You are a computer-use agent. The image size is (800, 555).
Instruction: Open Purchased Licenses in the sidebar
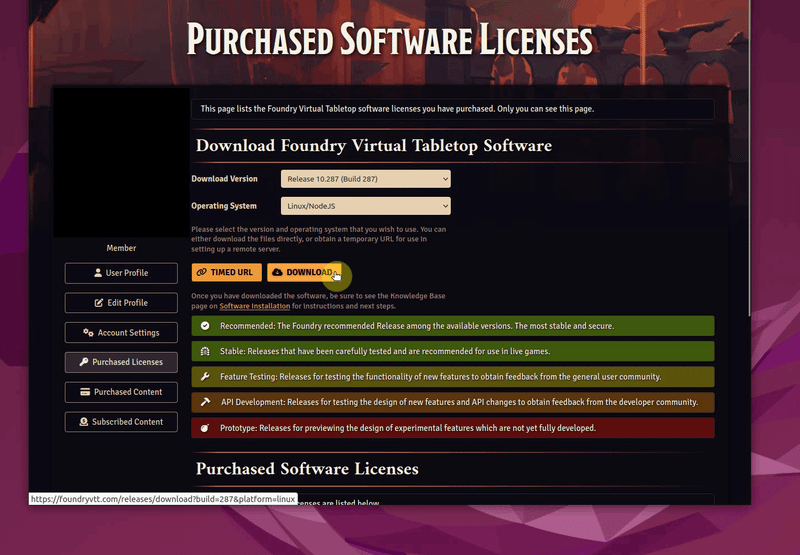pyautogui.click(x=121, y=362)
